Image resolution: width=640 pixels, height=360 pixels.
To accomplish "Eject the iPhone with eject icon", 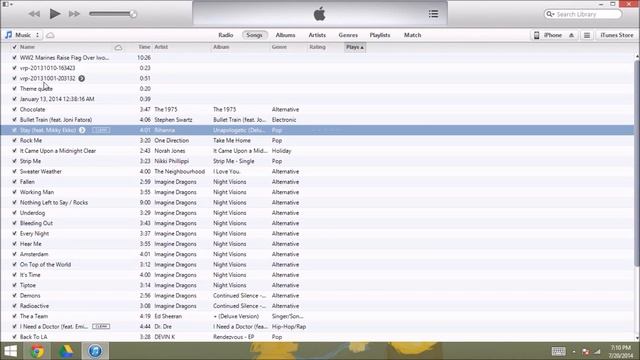I will [x=571, y=36].
